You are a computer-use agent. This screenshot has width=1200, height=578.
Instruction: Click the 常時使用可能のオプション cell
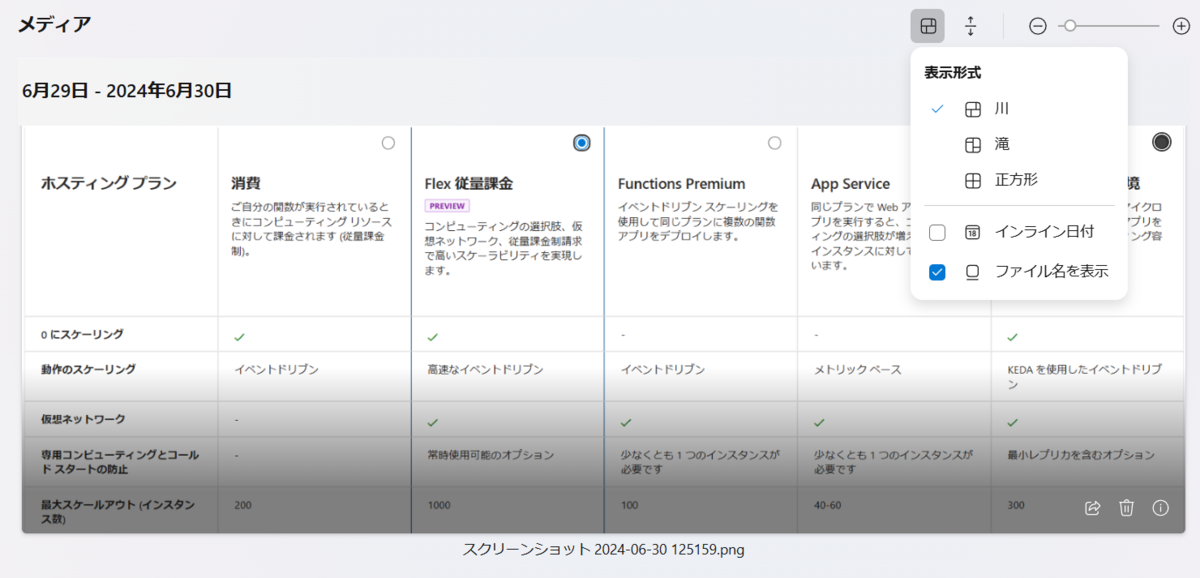[x=489, y=455]
